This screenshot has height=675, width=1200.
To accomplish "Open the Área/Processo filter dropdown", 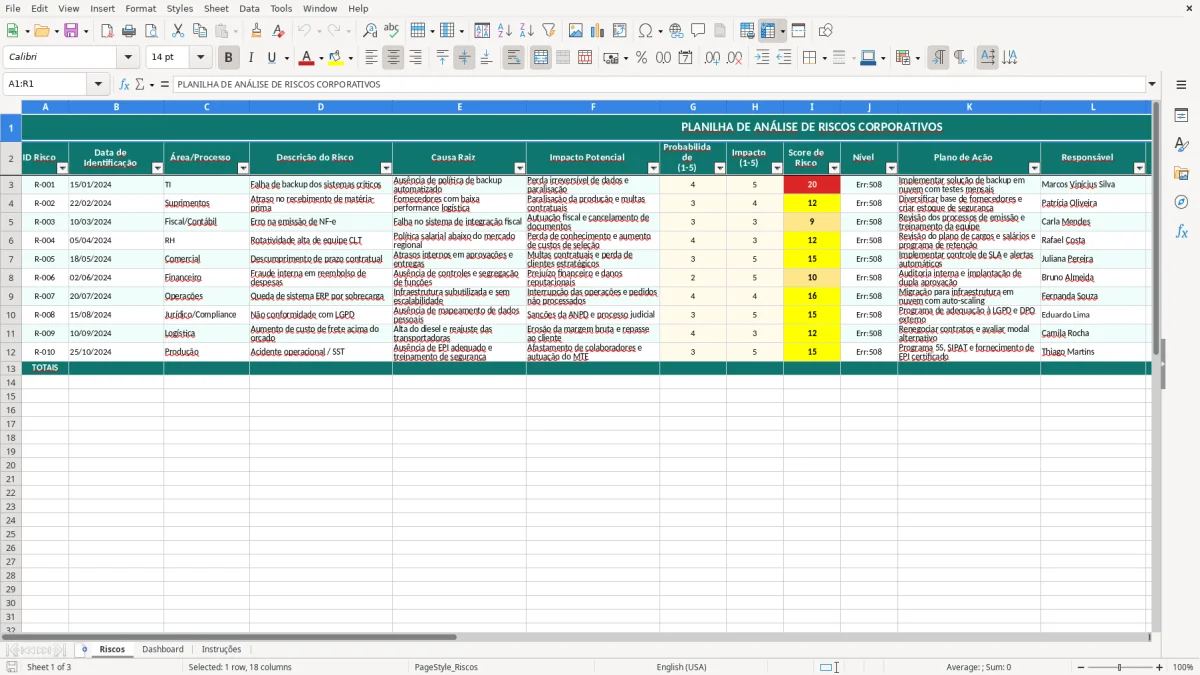I will [243, 168].
